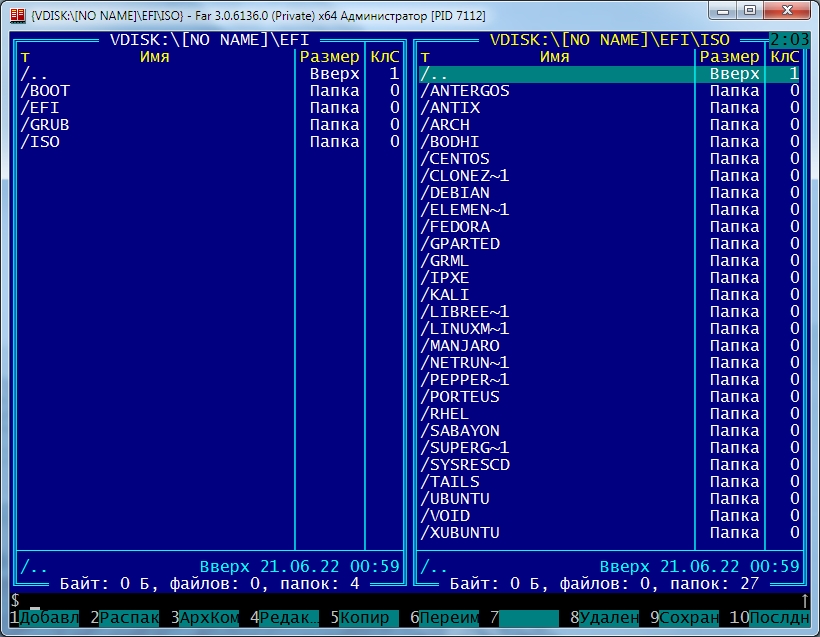
Task: Click the up arrow at command line end
Action: 805,601
